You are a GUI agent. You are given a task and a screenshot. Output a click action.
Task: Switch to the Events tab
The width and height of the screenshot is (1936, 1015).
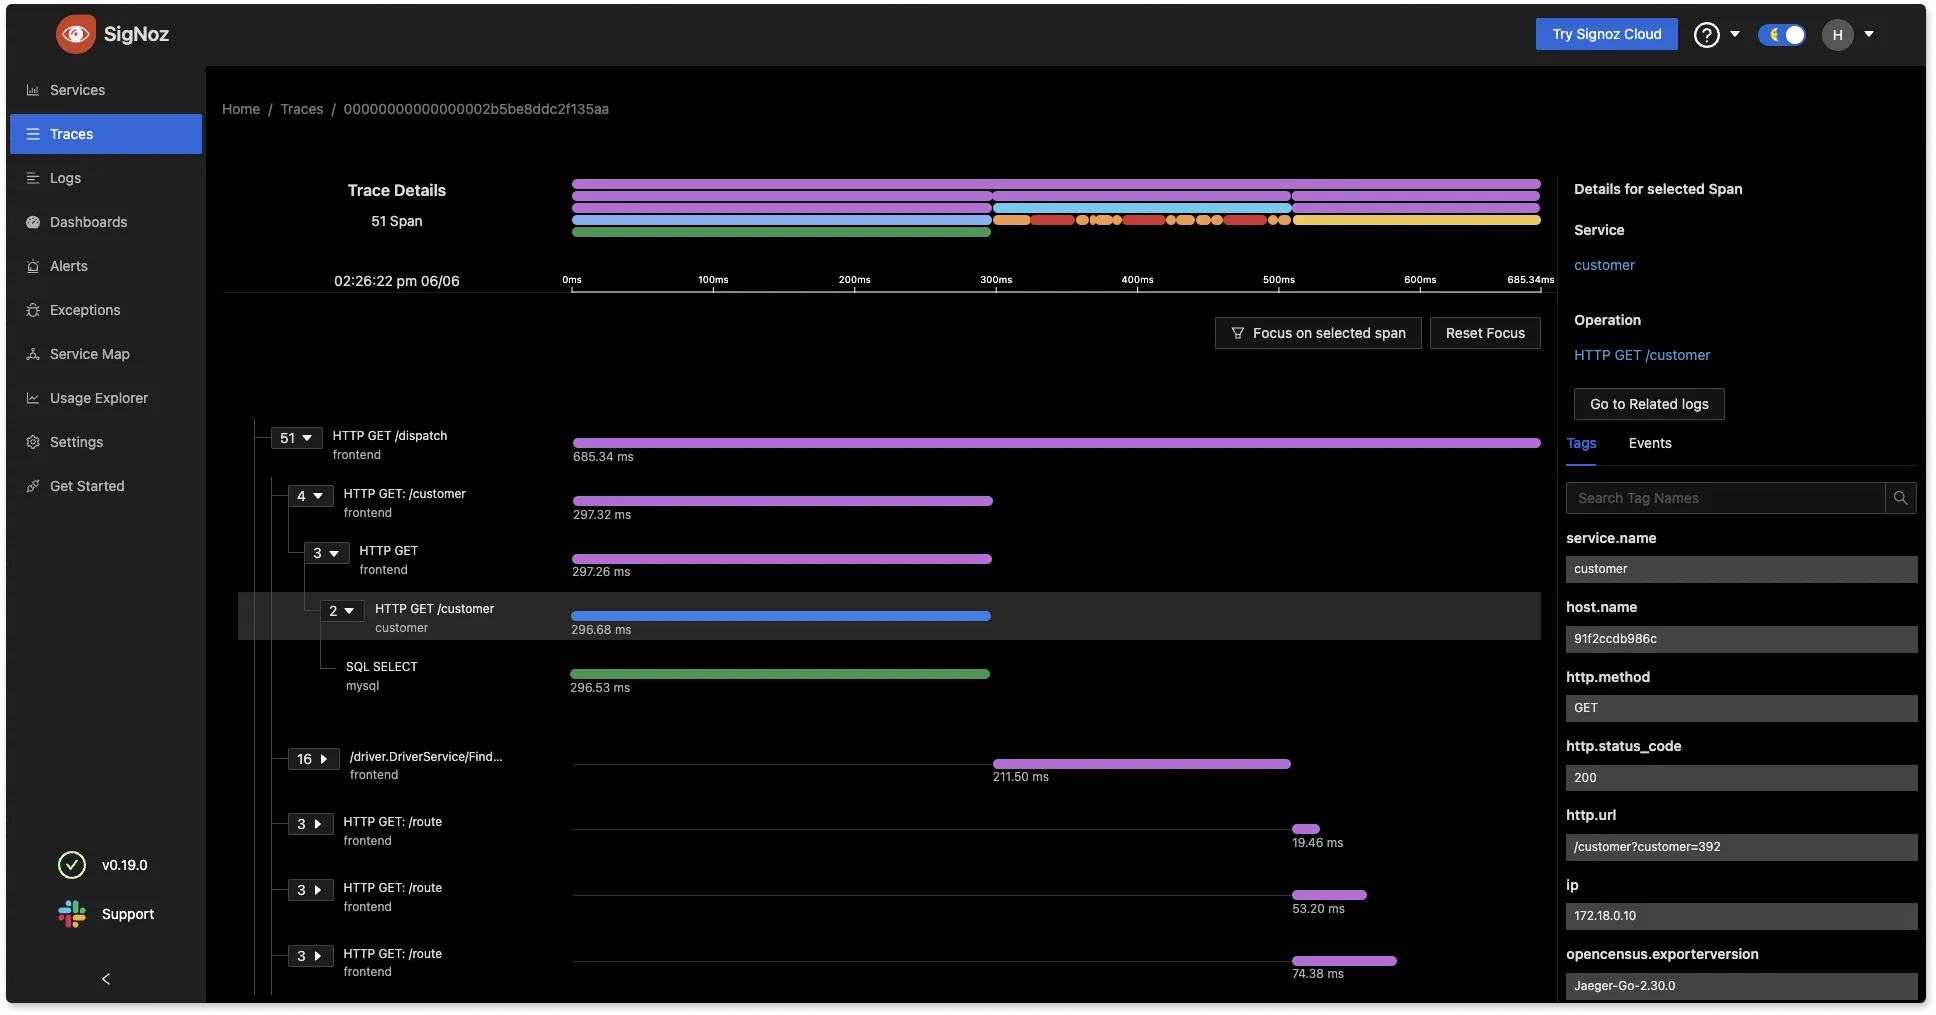coord(1649,443)
